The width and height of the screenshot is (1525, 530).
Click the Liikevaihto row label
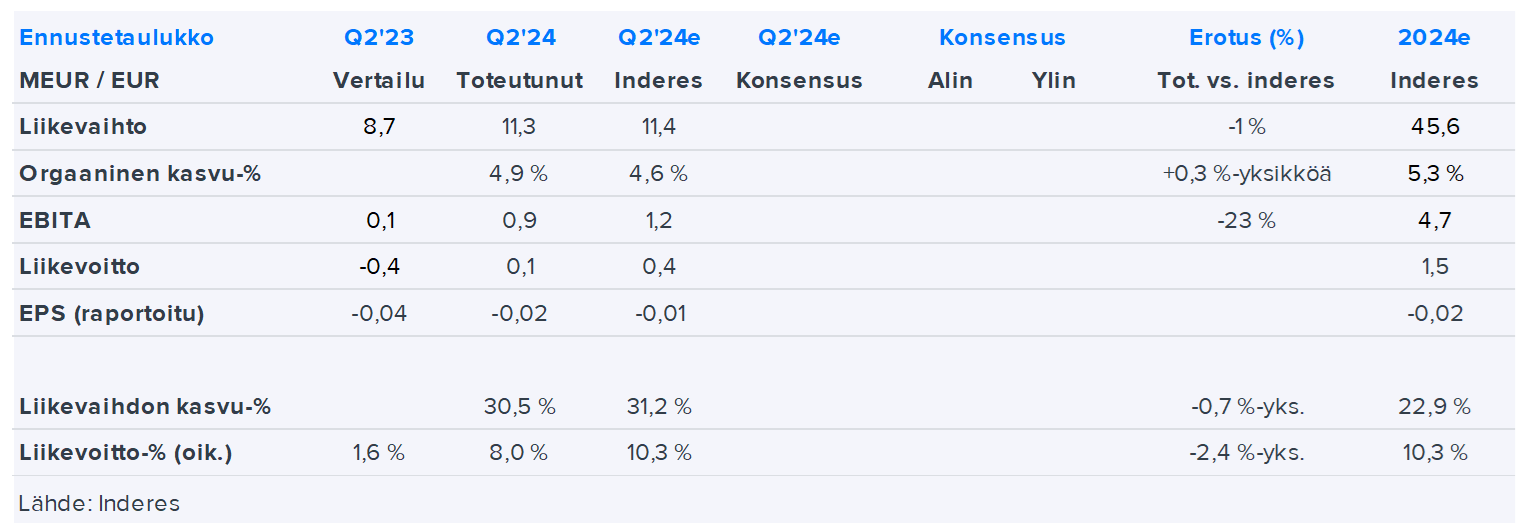83,127
